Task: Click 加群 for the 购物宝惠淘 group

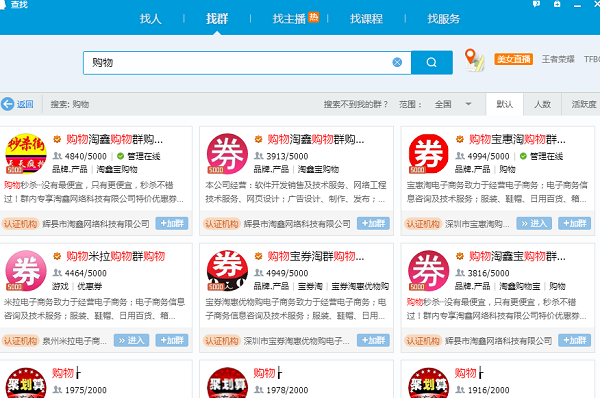Action: pyautogui.click(x=574, y=223)
